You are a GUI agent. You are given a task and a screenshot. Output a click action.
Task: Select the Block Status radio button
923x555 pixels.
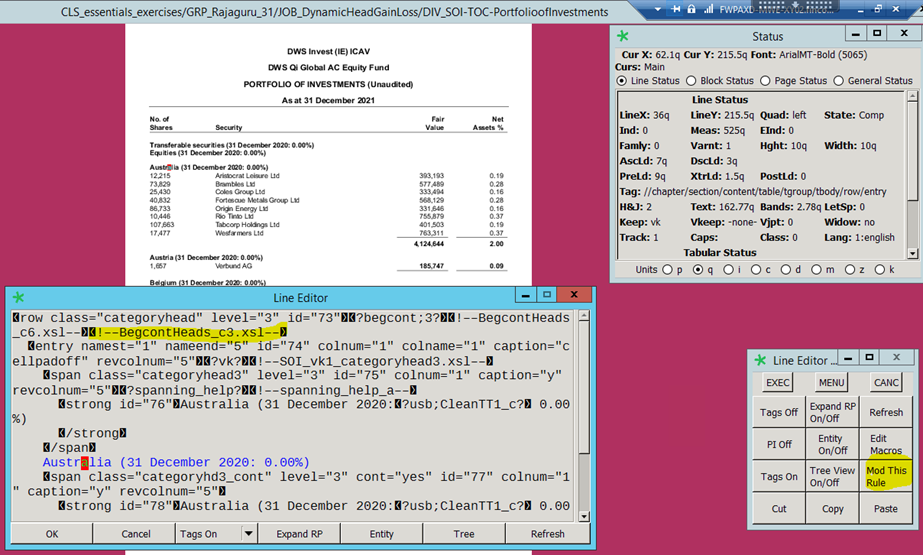pyautogui.click(x=691, y=81)
